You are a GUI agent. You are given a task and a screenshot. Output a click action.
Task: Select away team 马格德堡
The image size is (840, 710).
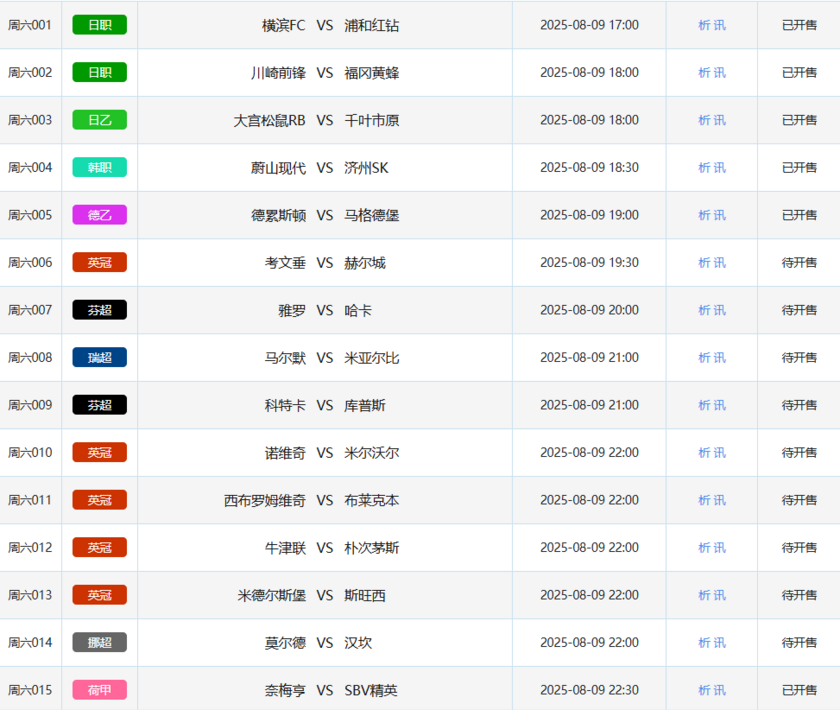coord(371,215)
